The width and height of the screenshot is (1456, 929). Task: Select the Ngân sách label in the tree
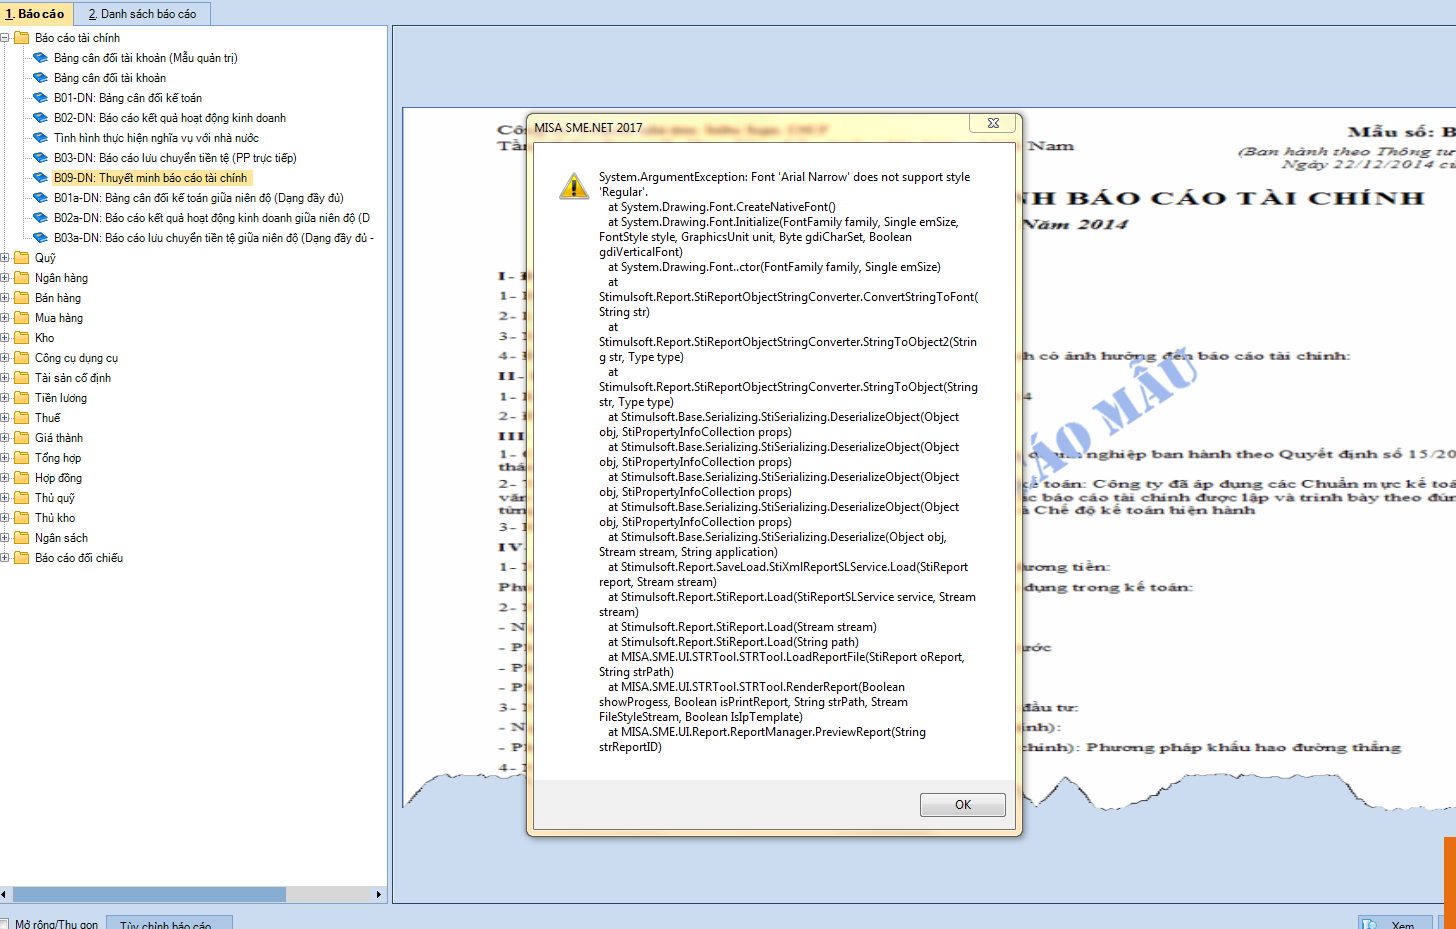61,538
